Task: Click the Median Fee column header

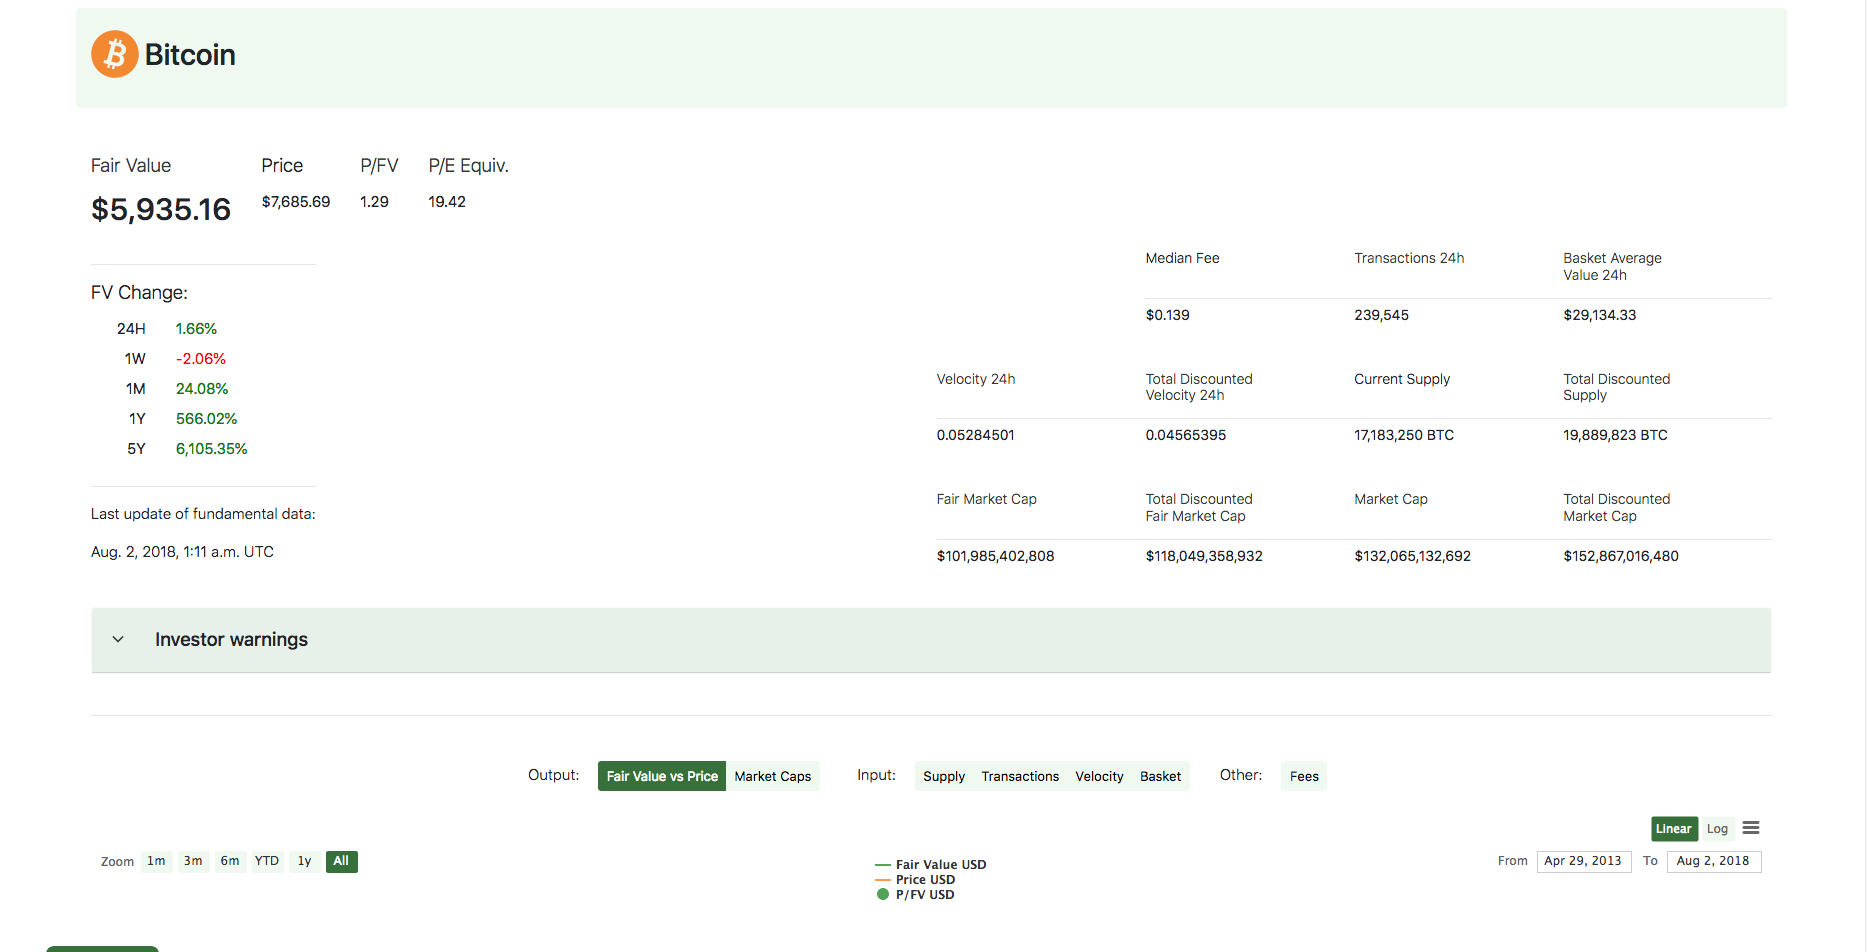Action: (1183, 258)
